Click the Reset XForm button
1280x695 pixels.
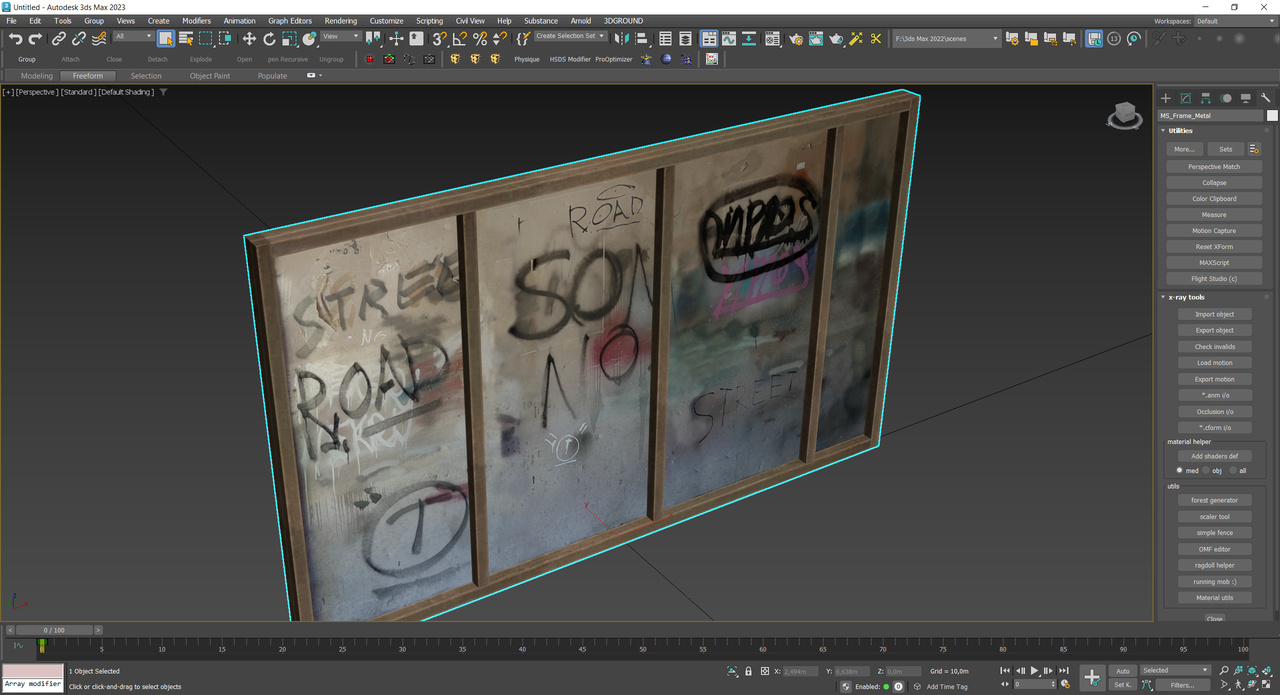point(1214,247)
